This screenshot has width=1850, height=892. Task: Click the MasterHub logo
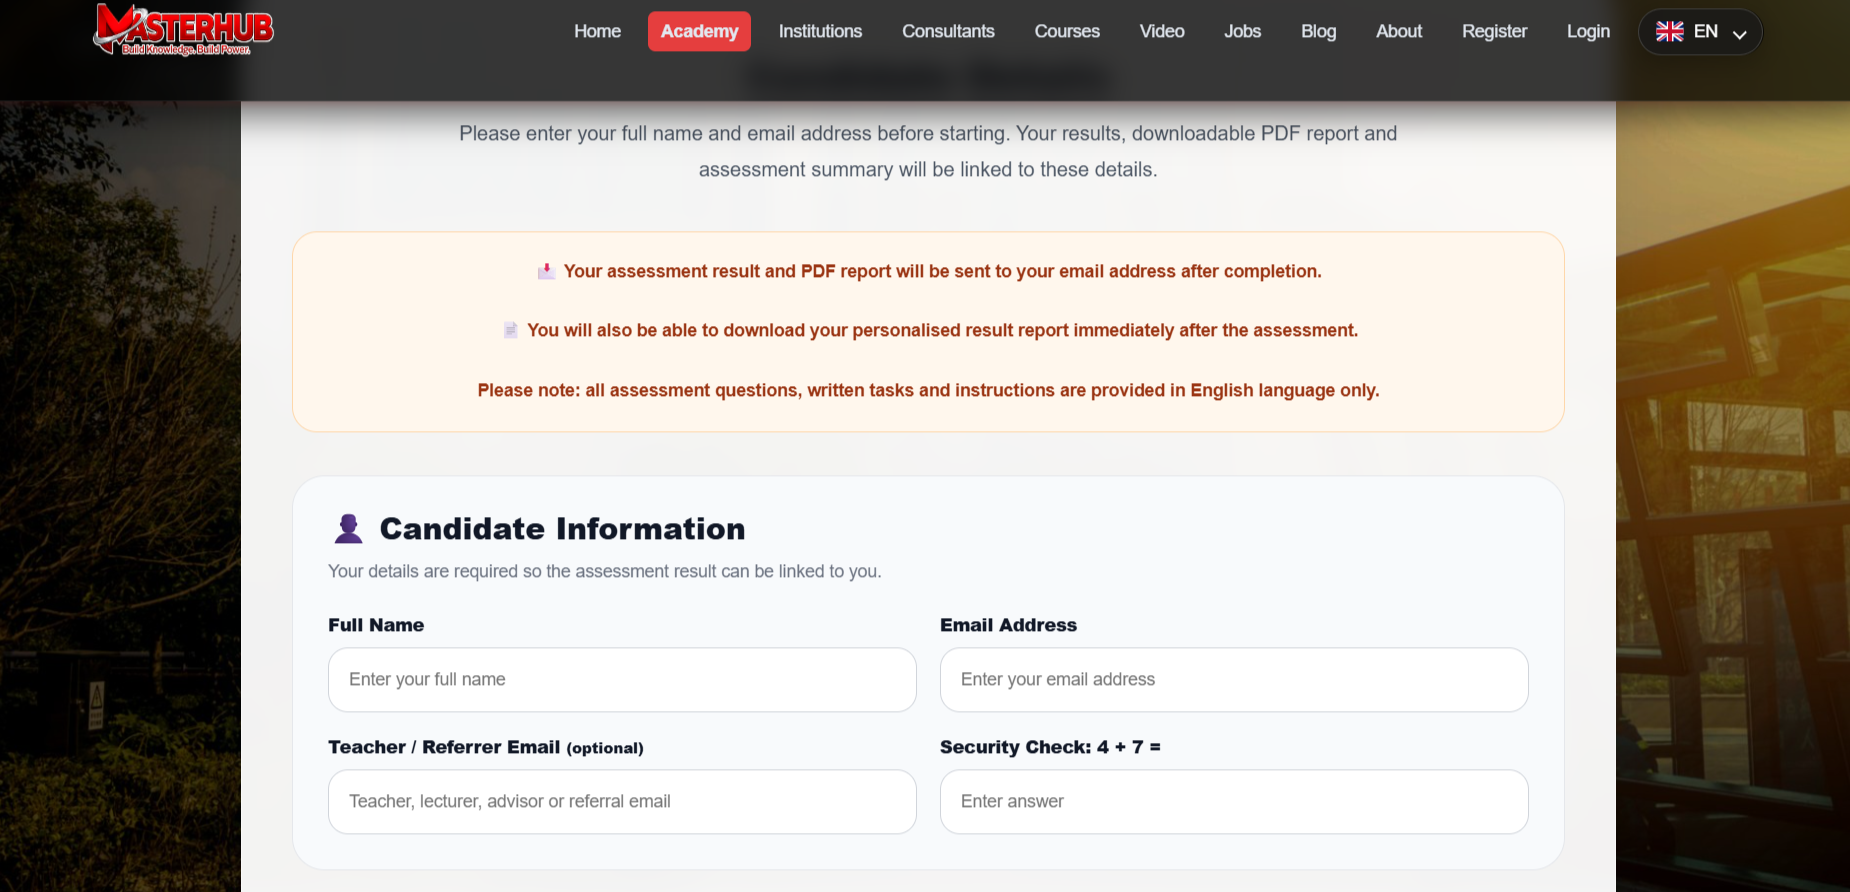(x=184, y=30)
